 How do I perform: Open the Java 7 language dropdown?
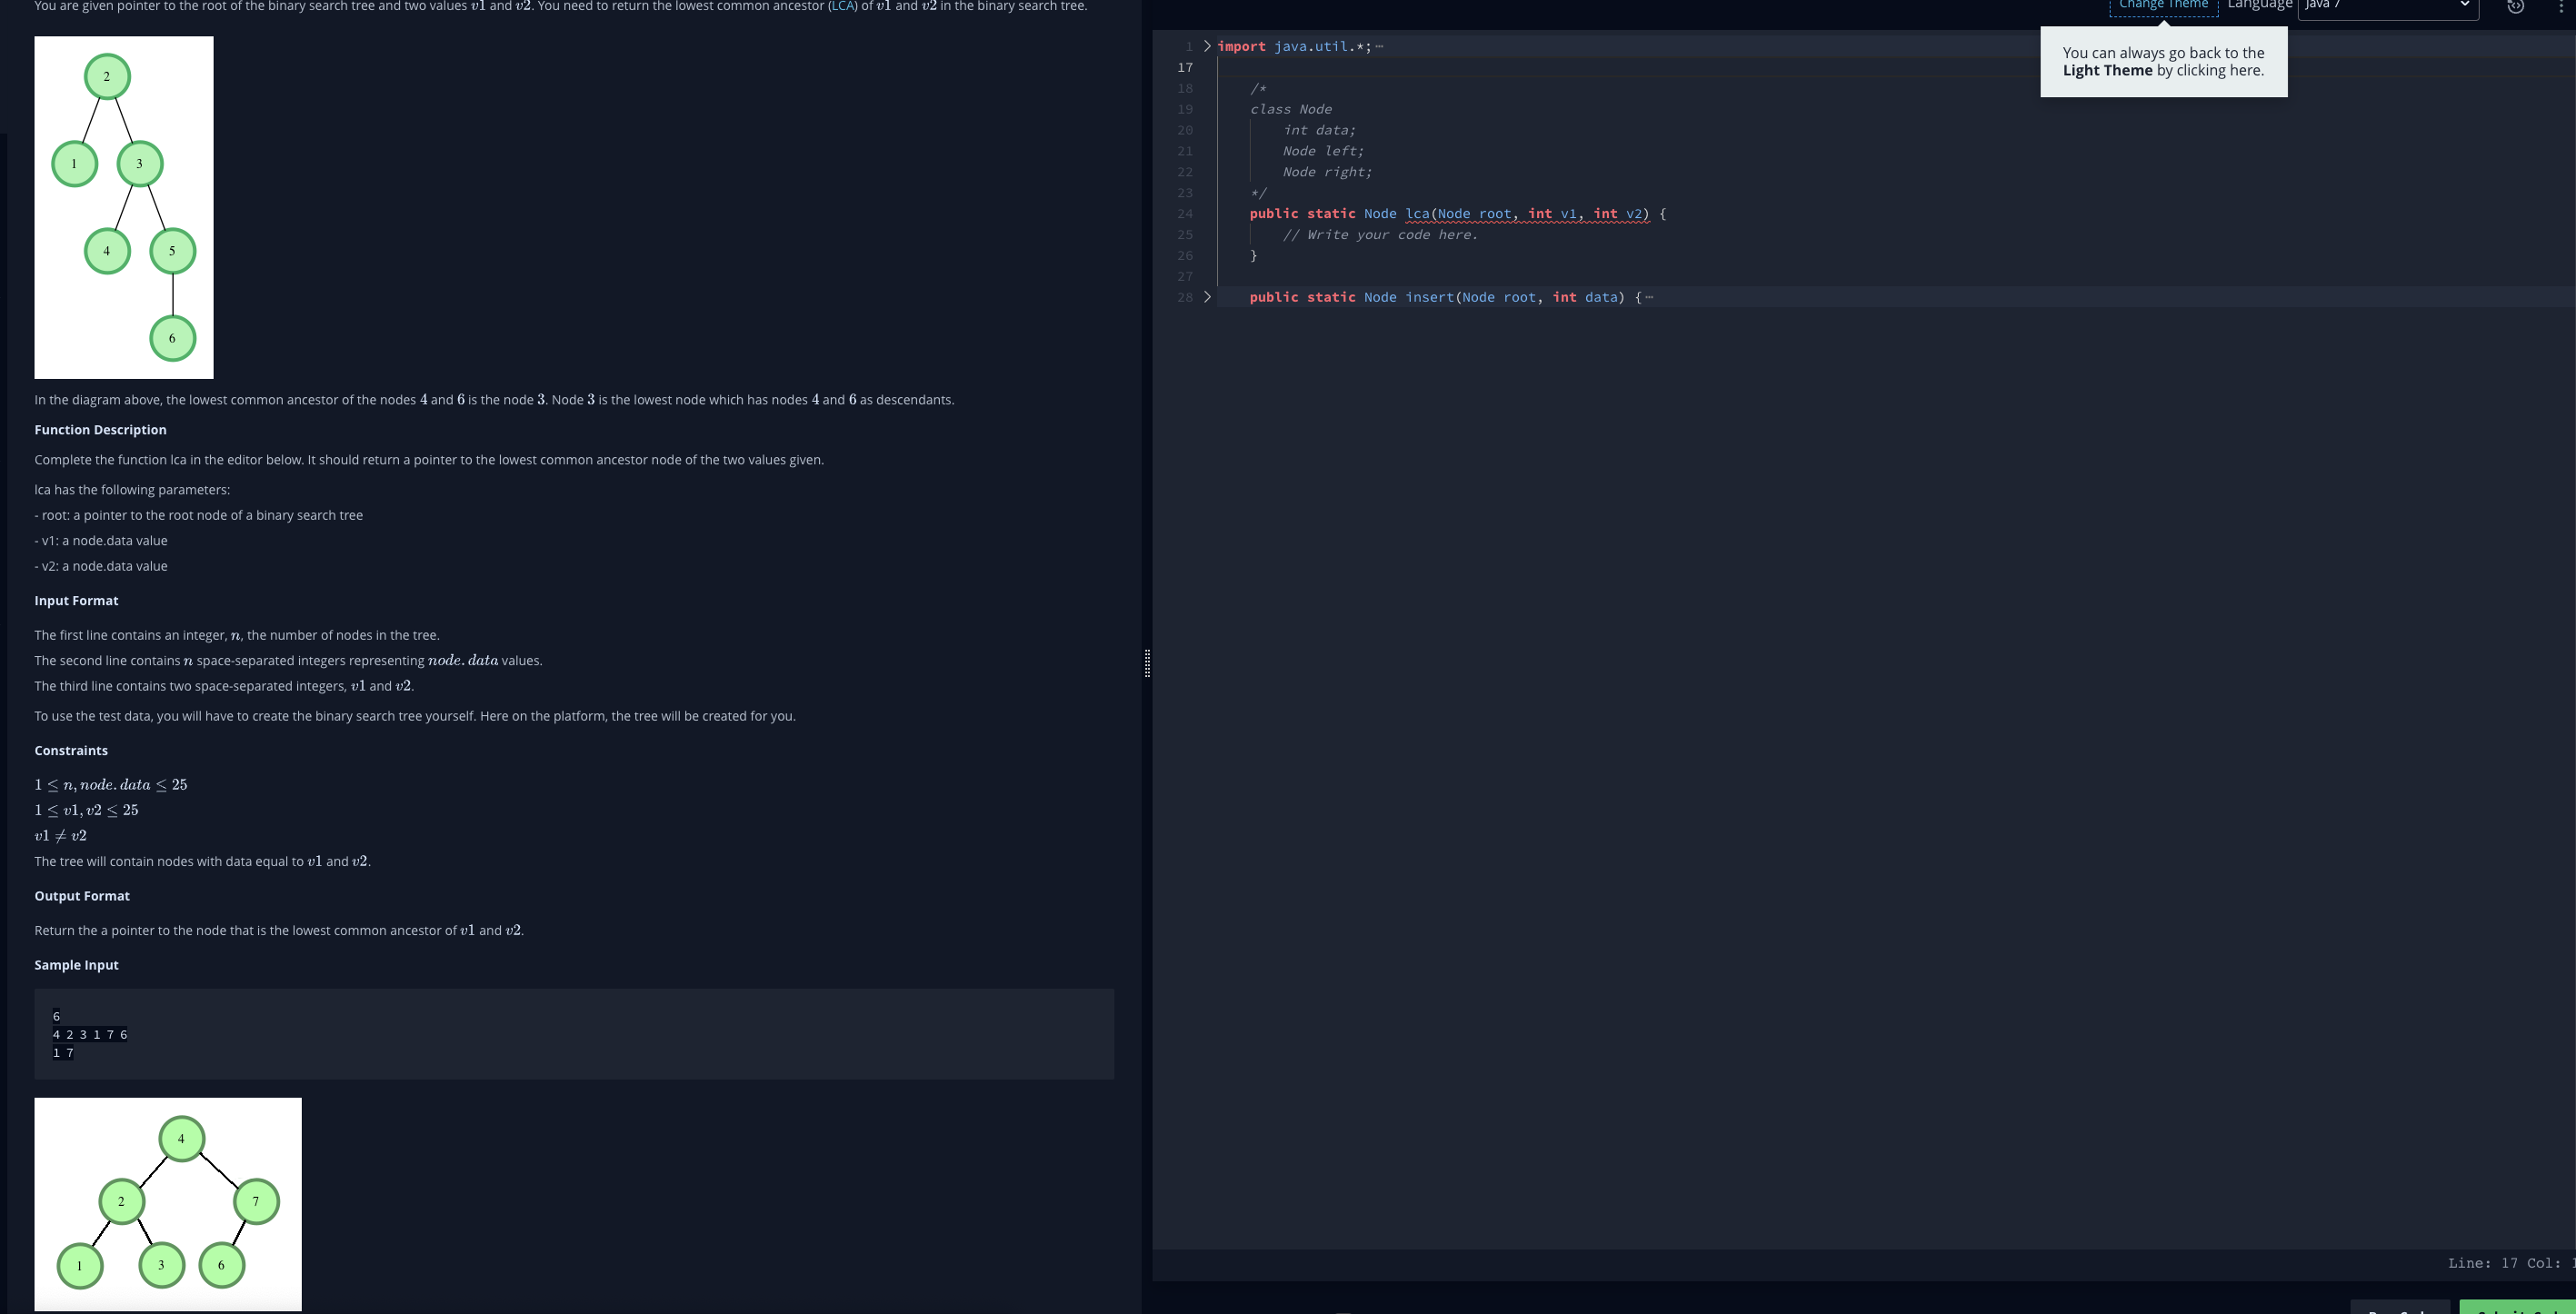[x=2387, y=6]
